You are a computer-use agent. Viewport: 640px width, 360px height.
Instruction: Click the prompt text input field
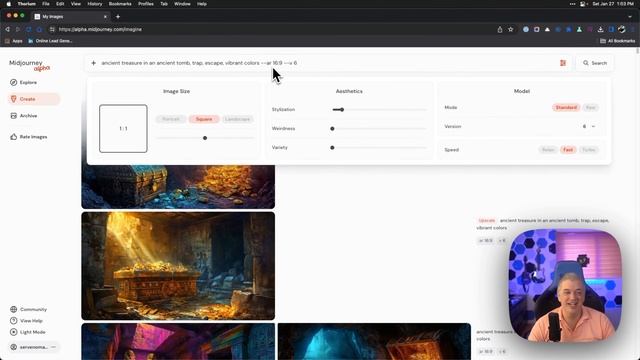(x=327, y=63)
